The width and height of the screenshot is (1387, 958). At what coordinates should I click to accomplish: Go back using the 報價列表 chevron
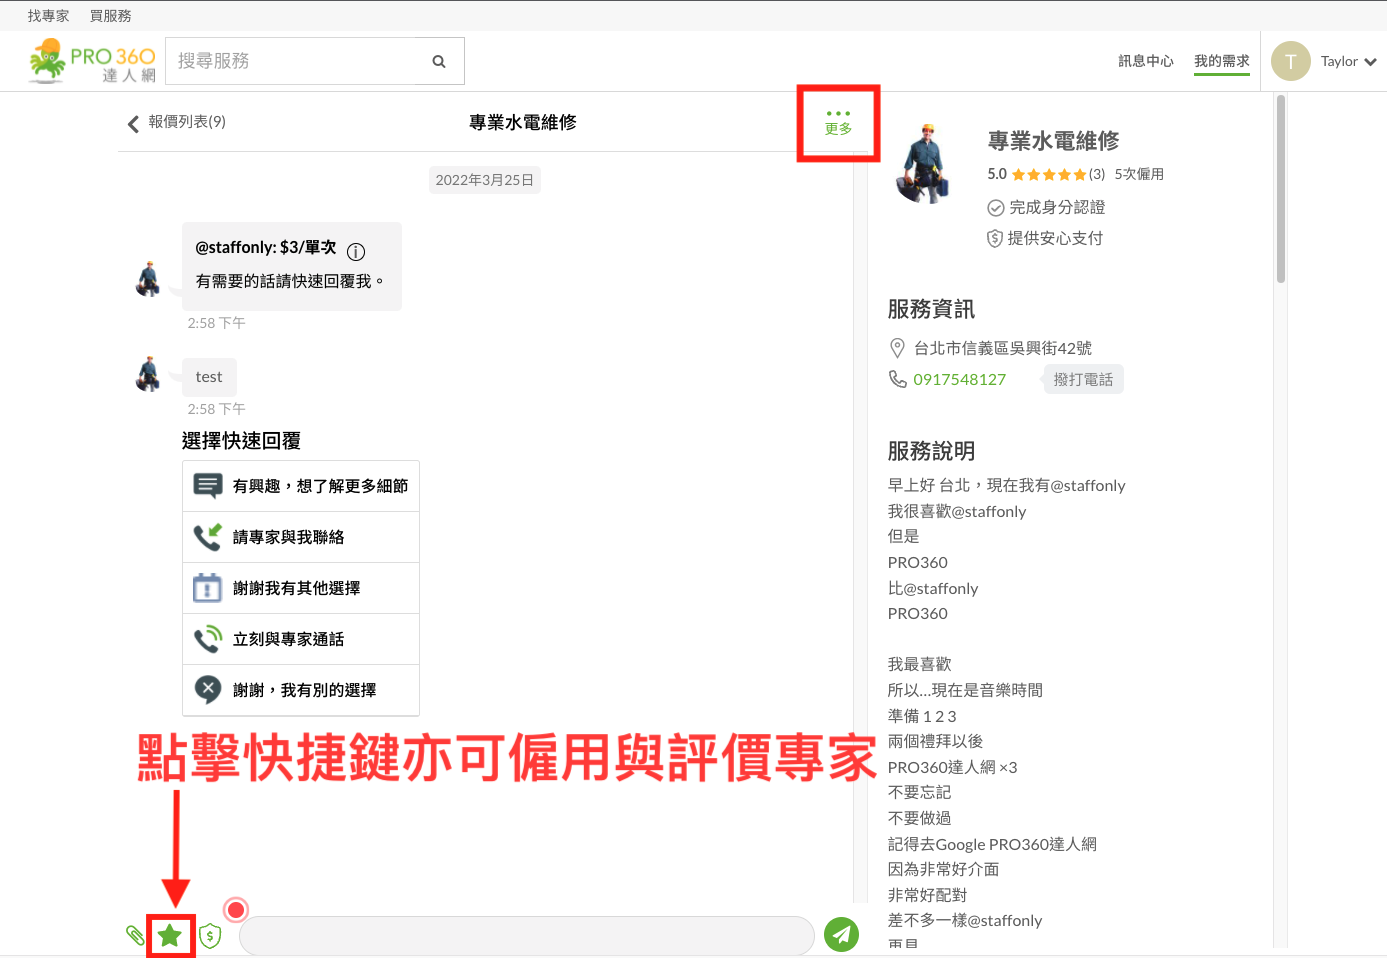click(133, 123)
